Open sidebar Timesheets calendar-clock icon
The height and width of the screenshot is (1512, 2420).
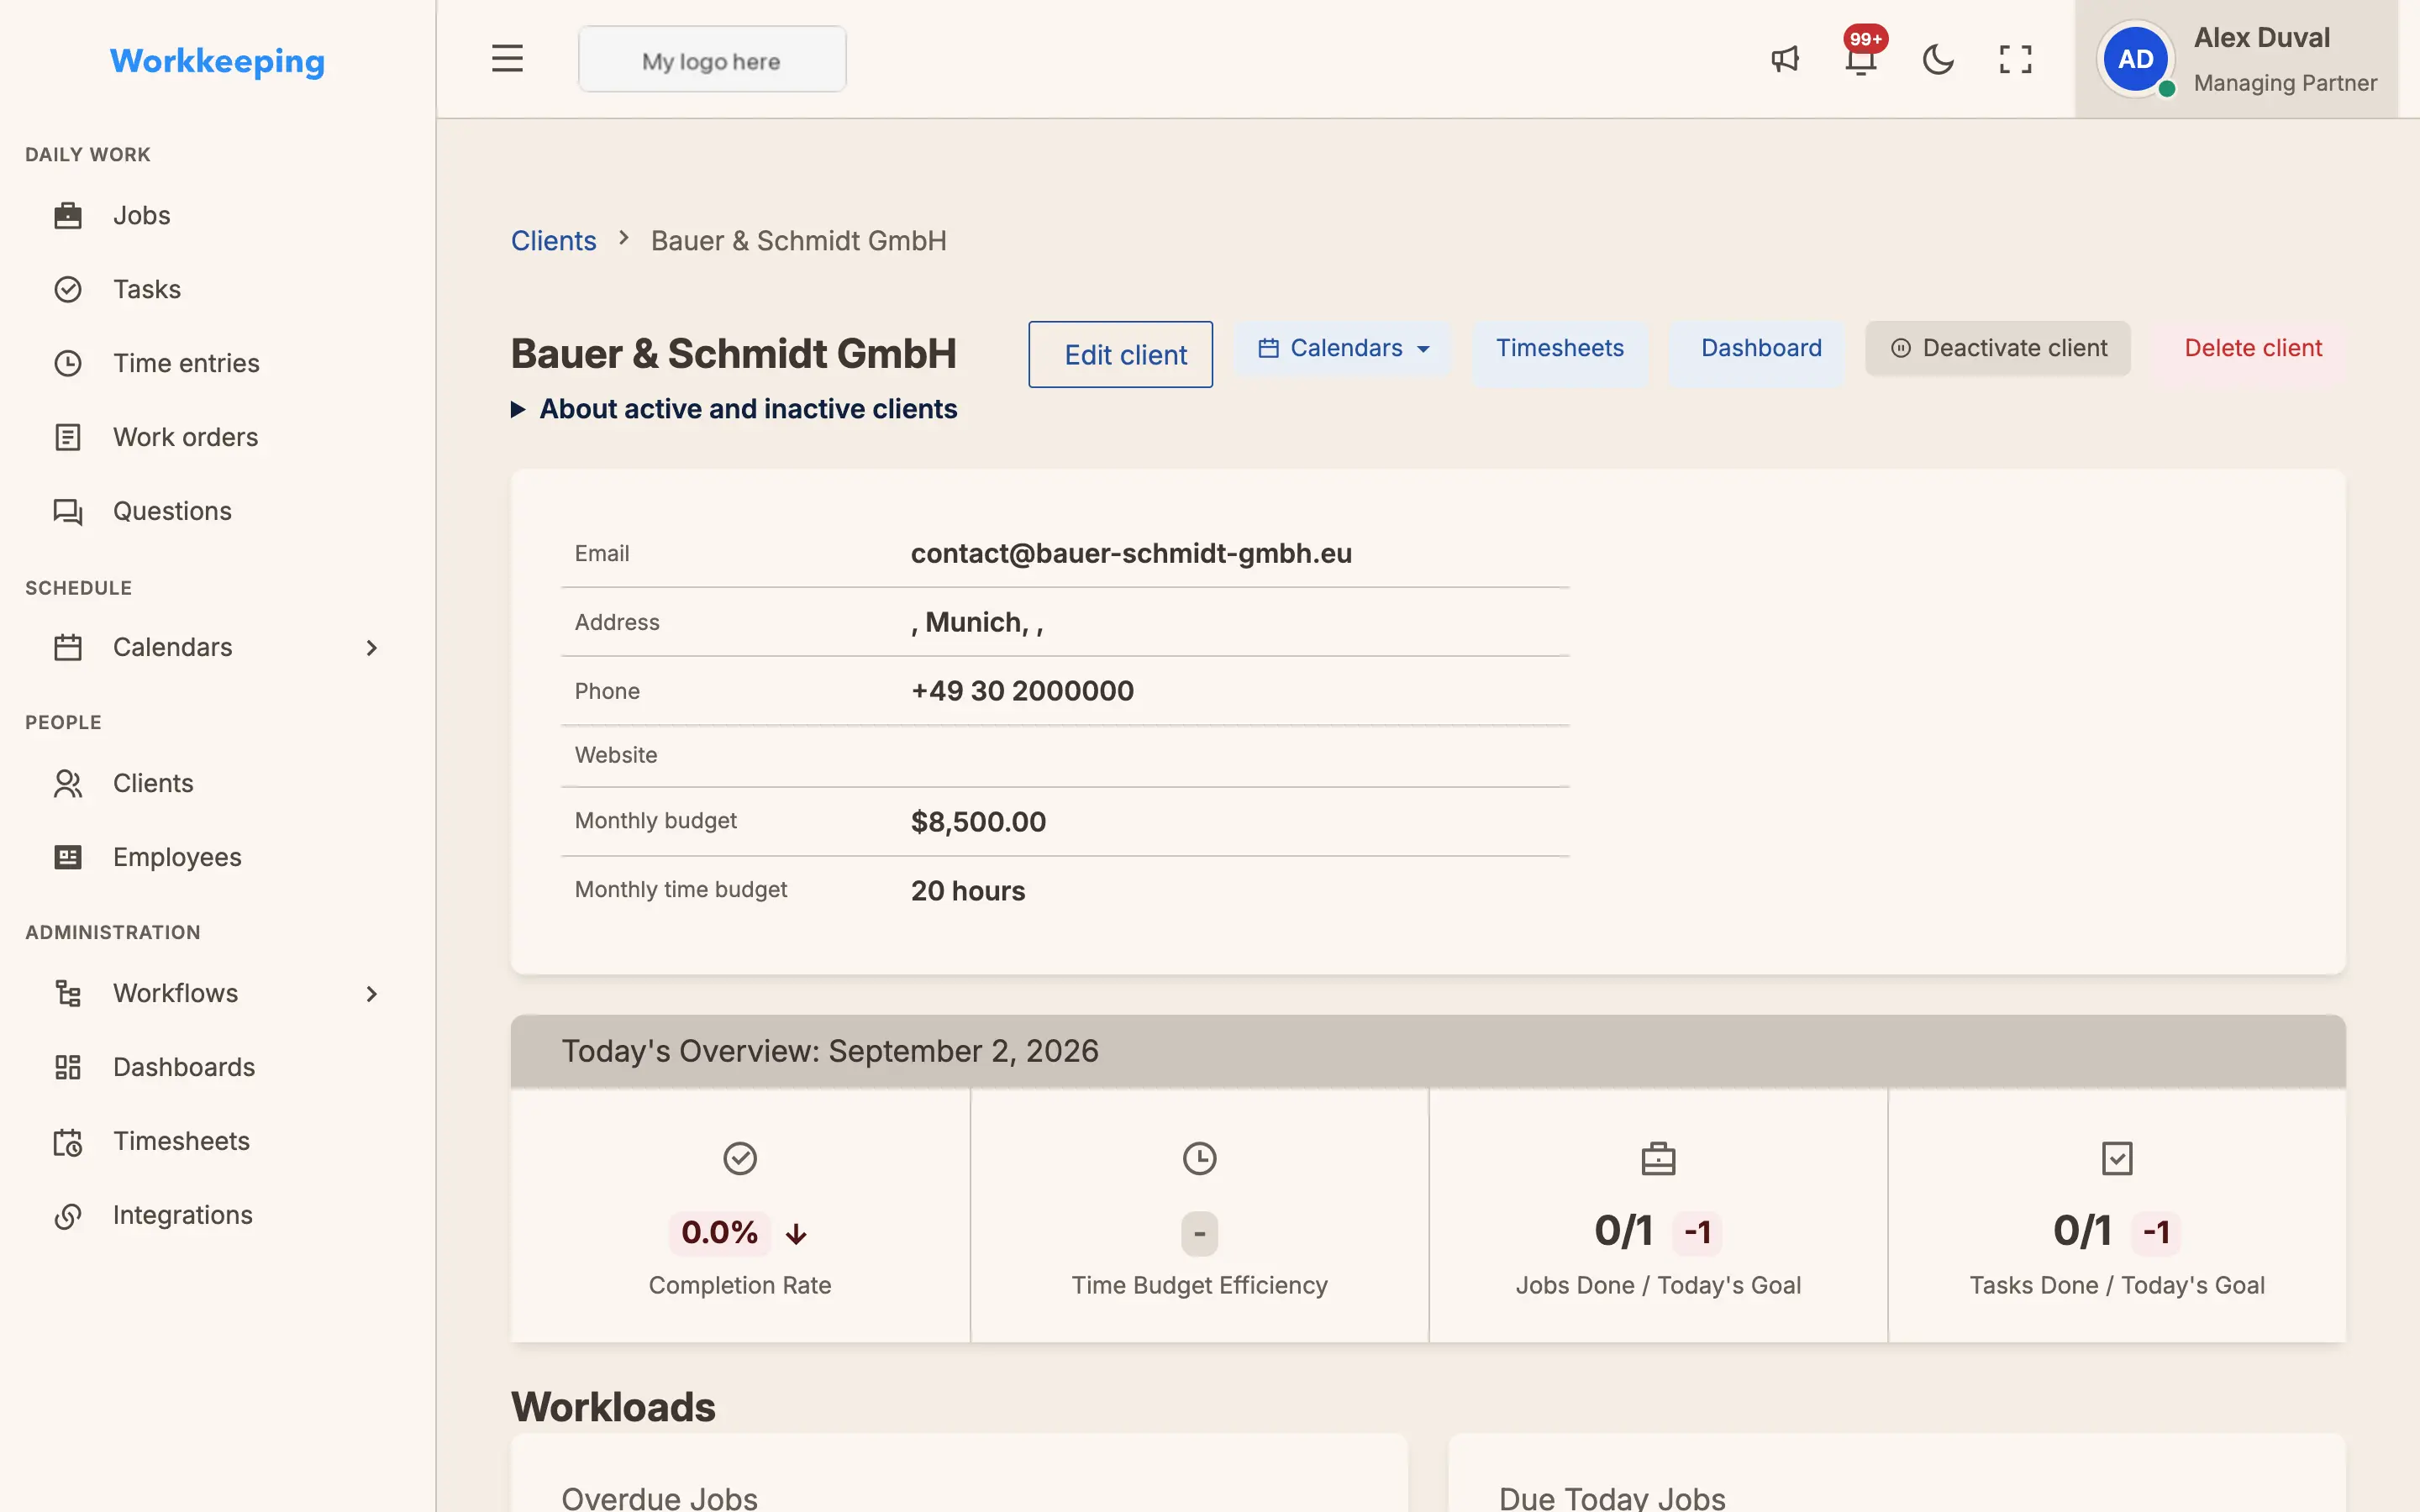click(68, 1141)
